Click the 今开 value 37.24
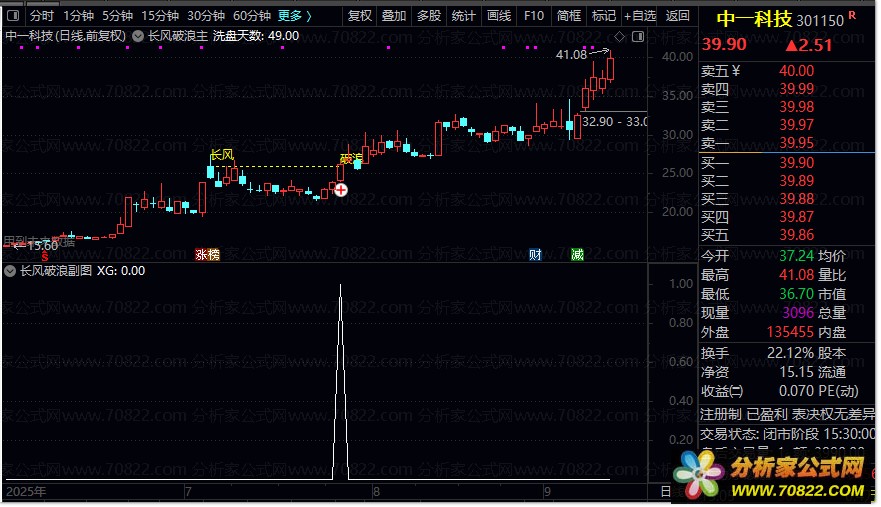Image resolution: width=881 pixels, height=507 pixels. pyautogui.click(x=796, y=256)
